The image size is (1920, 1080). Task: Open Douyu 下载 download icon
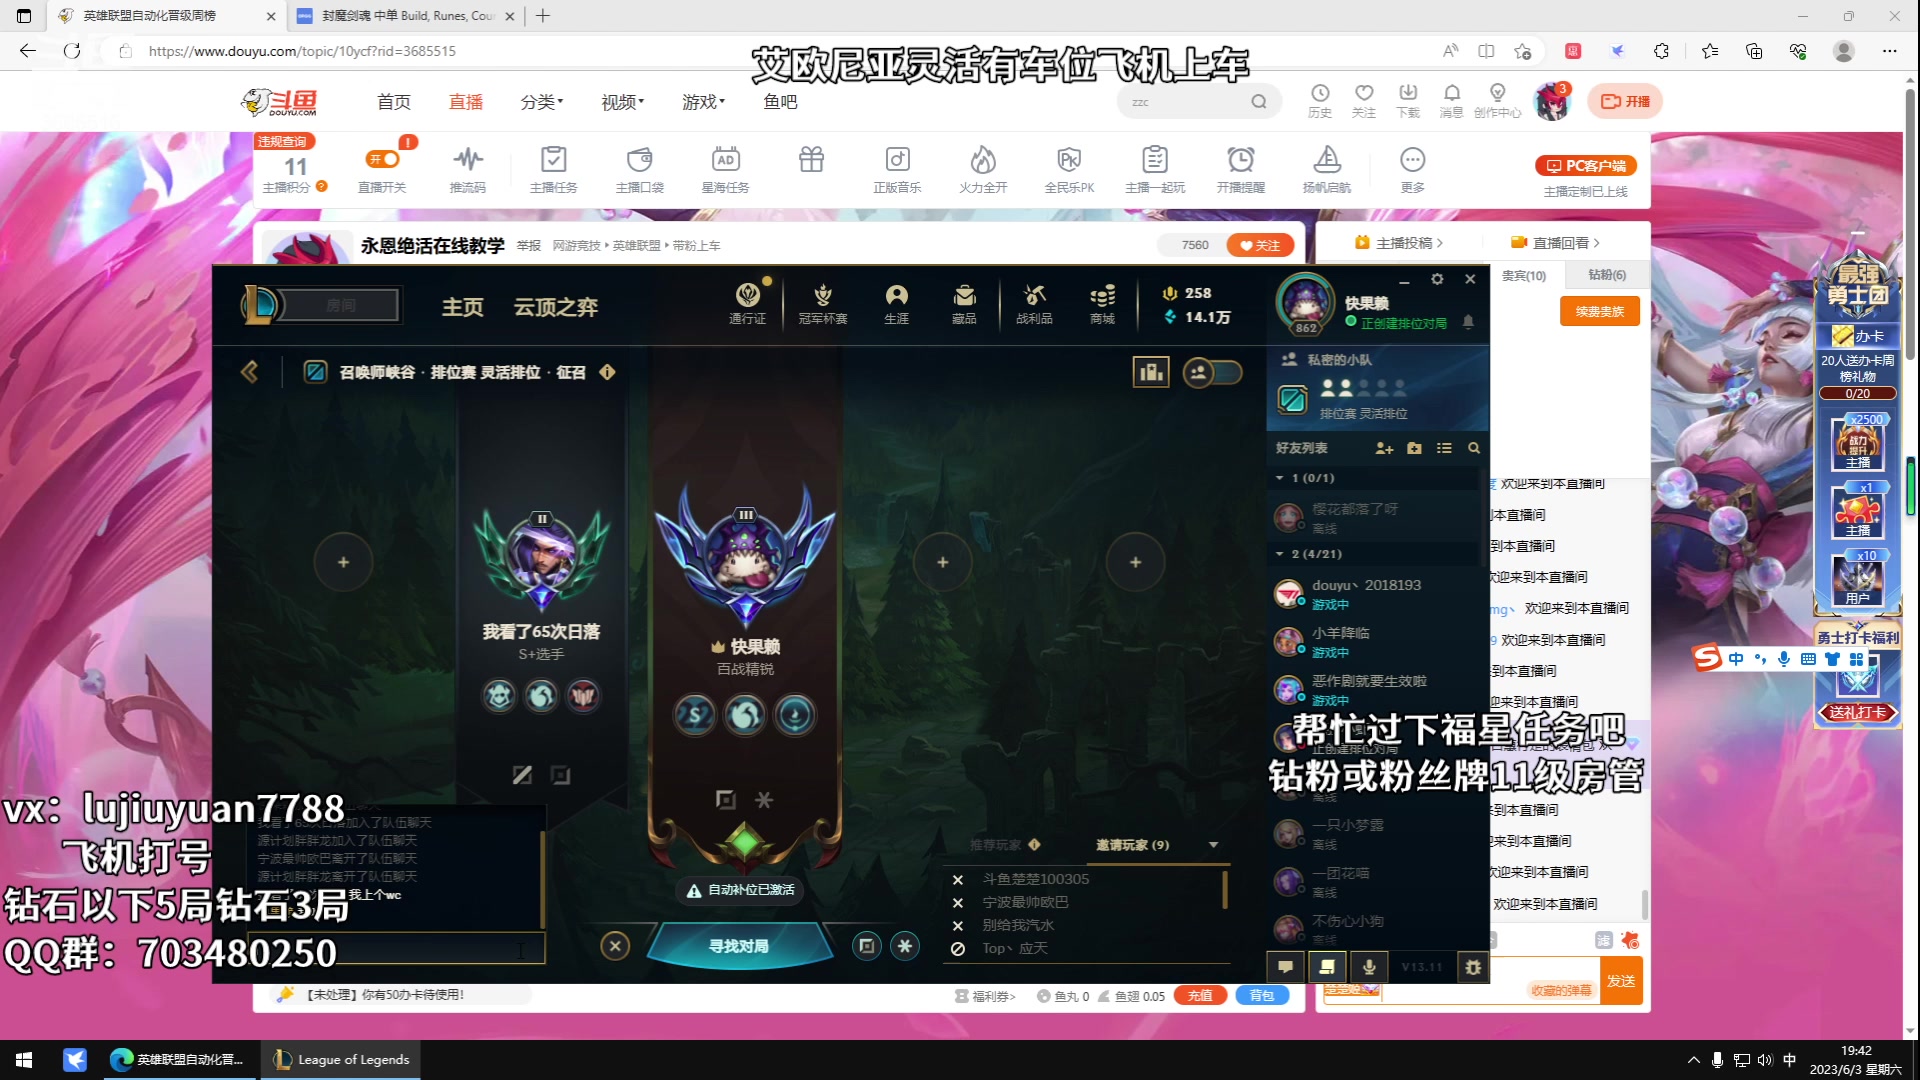click(x=1408, y=101)
